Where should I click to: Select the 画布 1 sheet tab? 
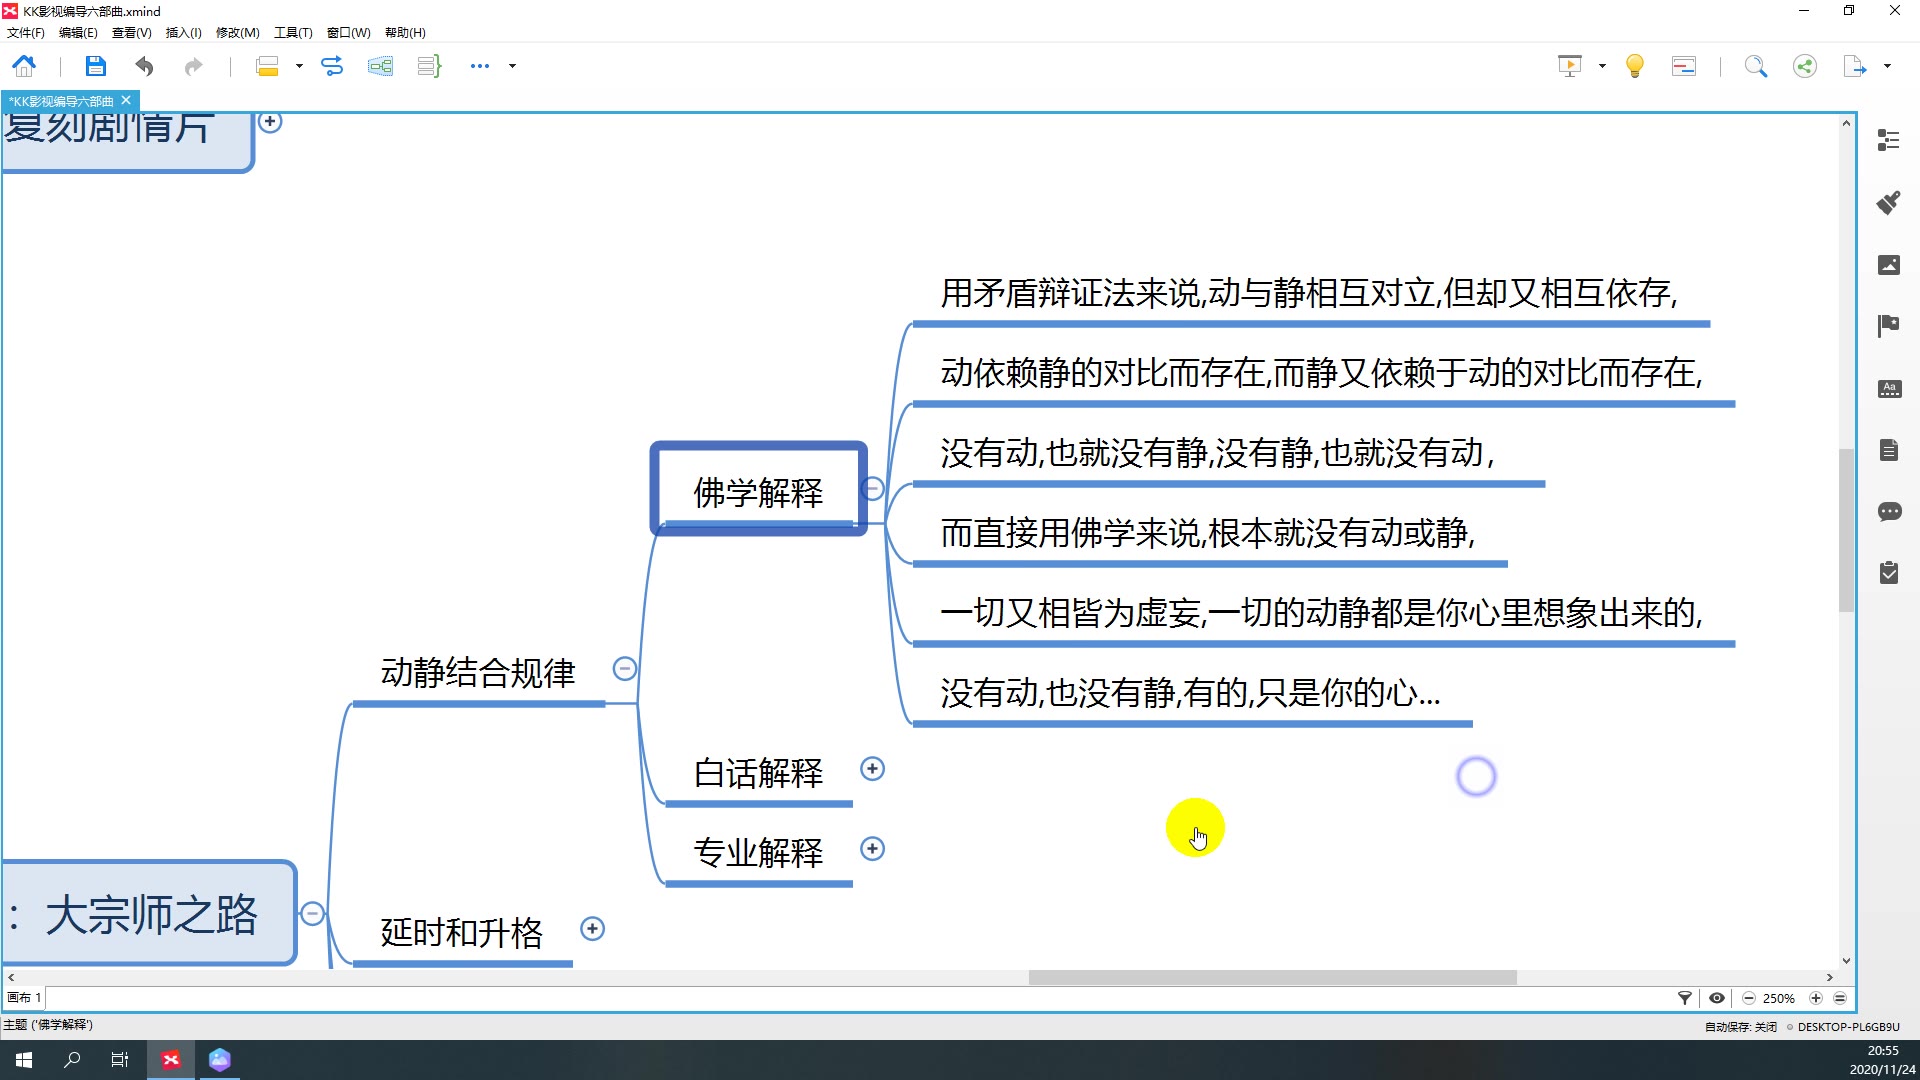coord(24,998)
